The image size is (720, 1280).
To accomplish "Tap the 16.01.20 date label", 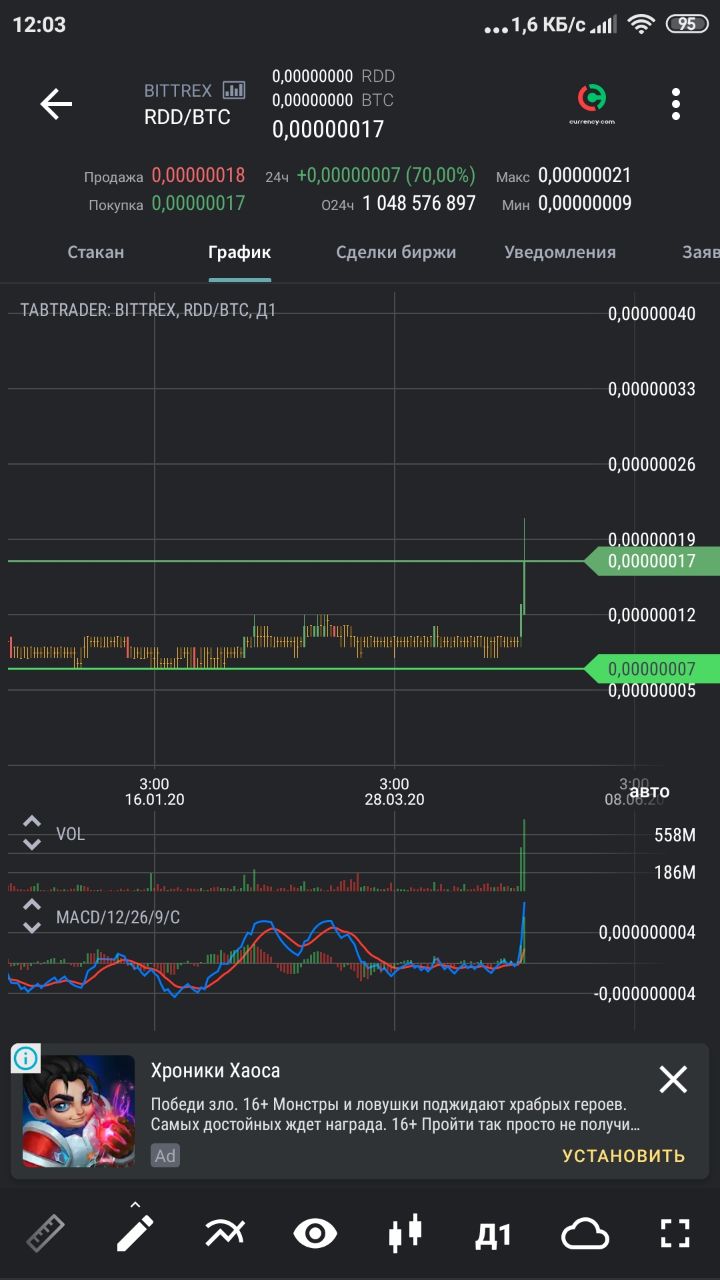I will coord(154,800).
